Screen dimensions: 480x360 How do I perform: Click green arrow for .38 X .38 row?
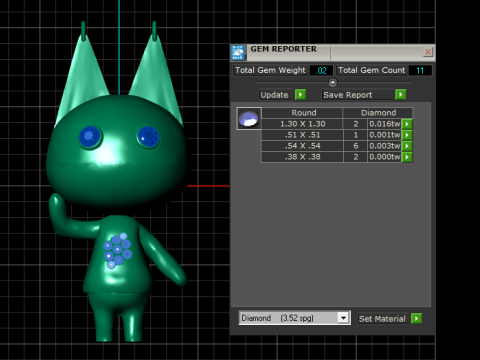pyautogui.click(x=407, y=157)
